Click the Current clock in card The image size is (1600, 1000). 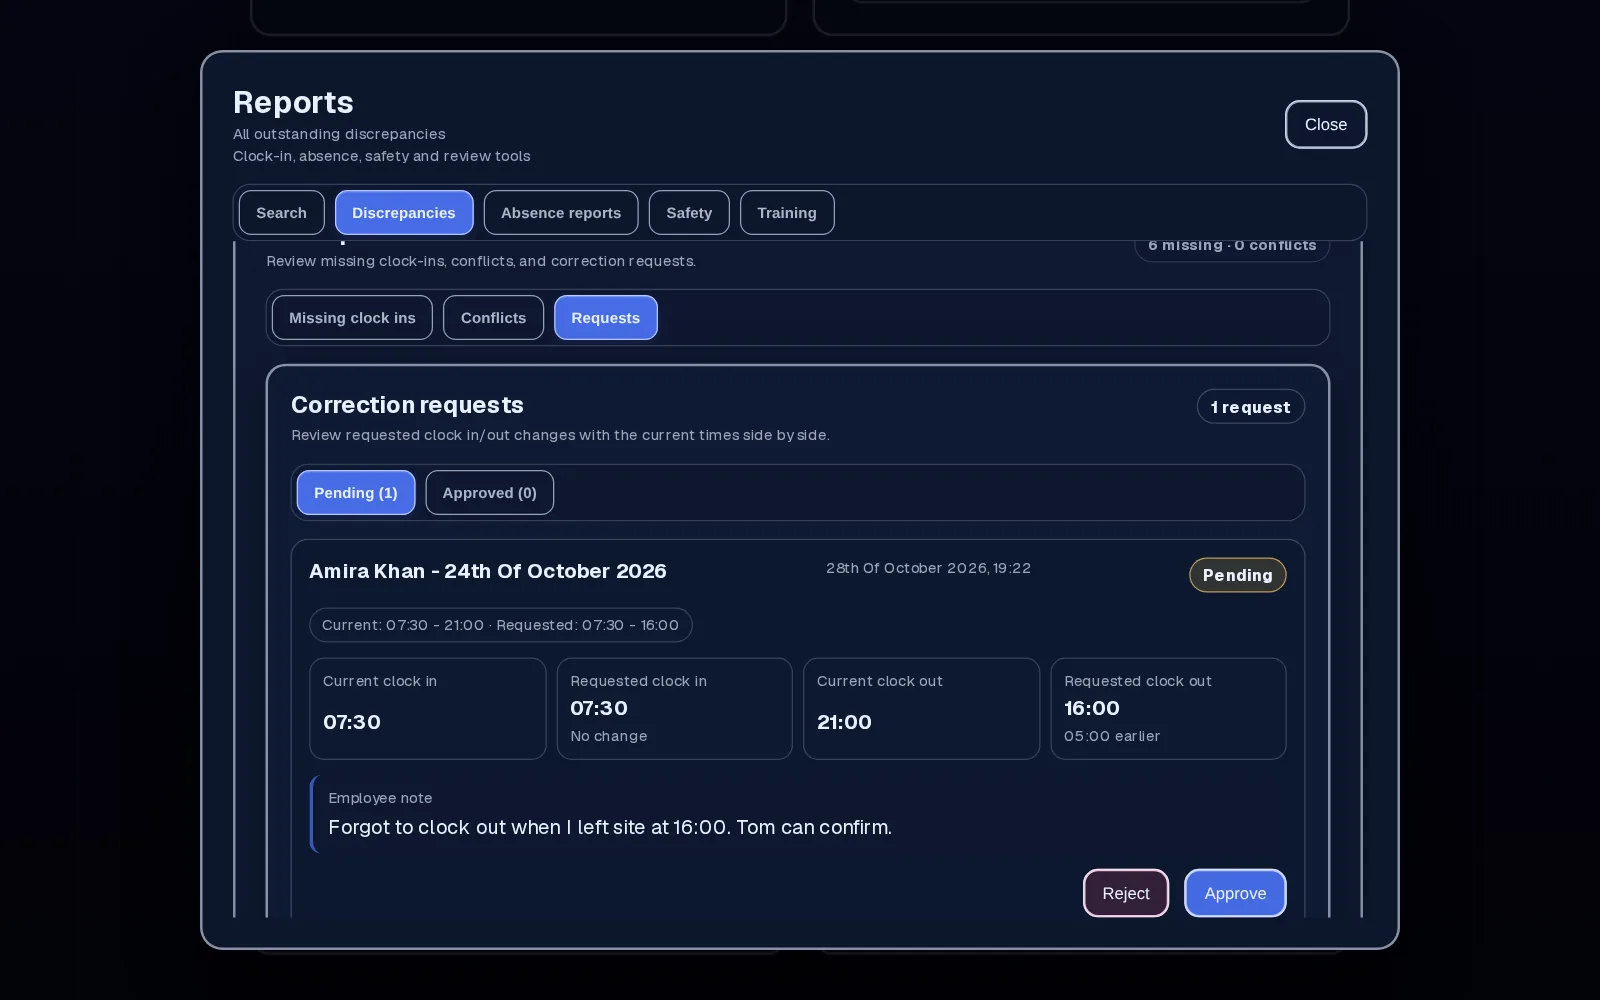(428, 708)
